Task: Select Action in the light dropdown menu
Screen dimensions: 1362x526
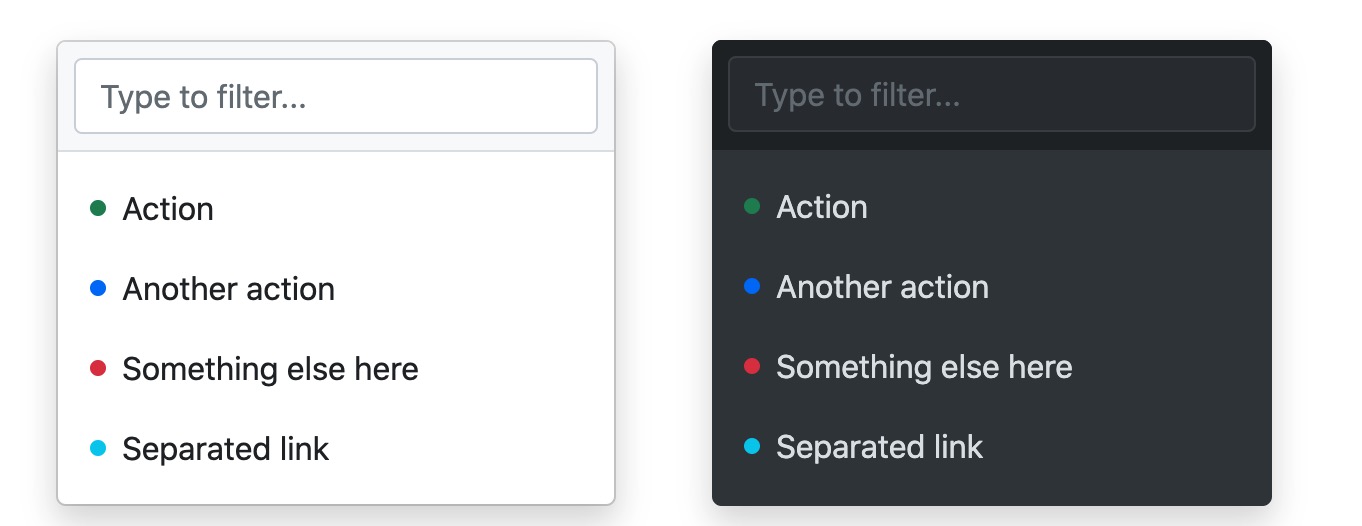Action: coord(168,209)
